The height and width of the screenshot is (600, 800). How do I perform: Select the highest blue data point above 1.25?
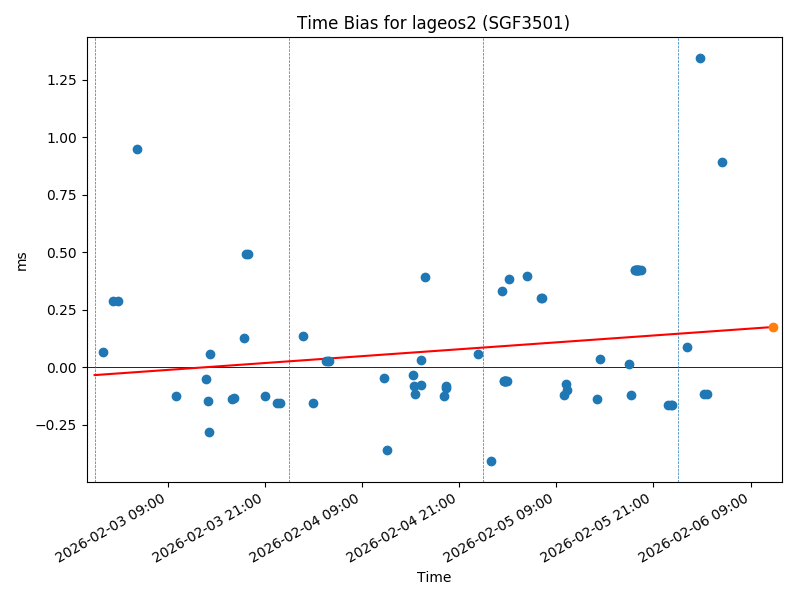700,58
